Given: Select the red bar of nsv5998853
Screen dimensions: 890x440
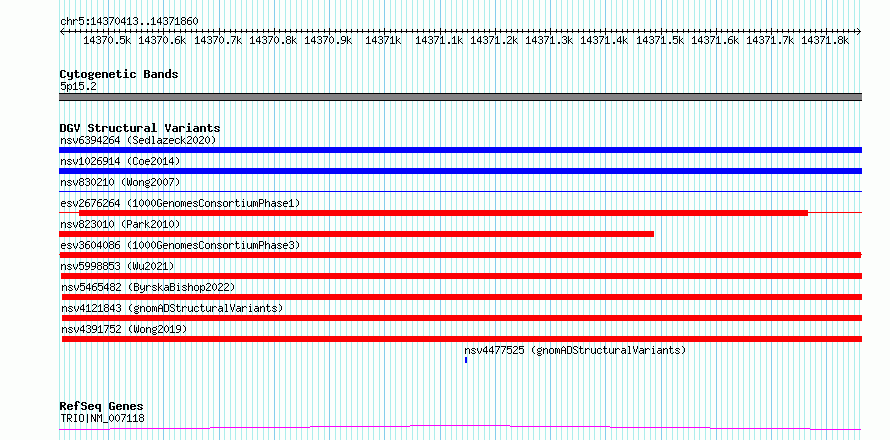Looking at the screenshot, I should [x=460, y=276].
